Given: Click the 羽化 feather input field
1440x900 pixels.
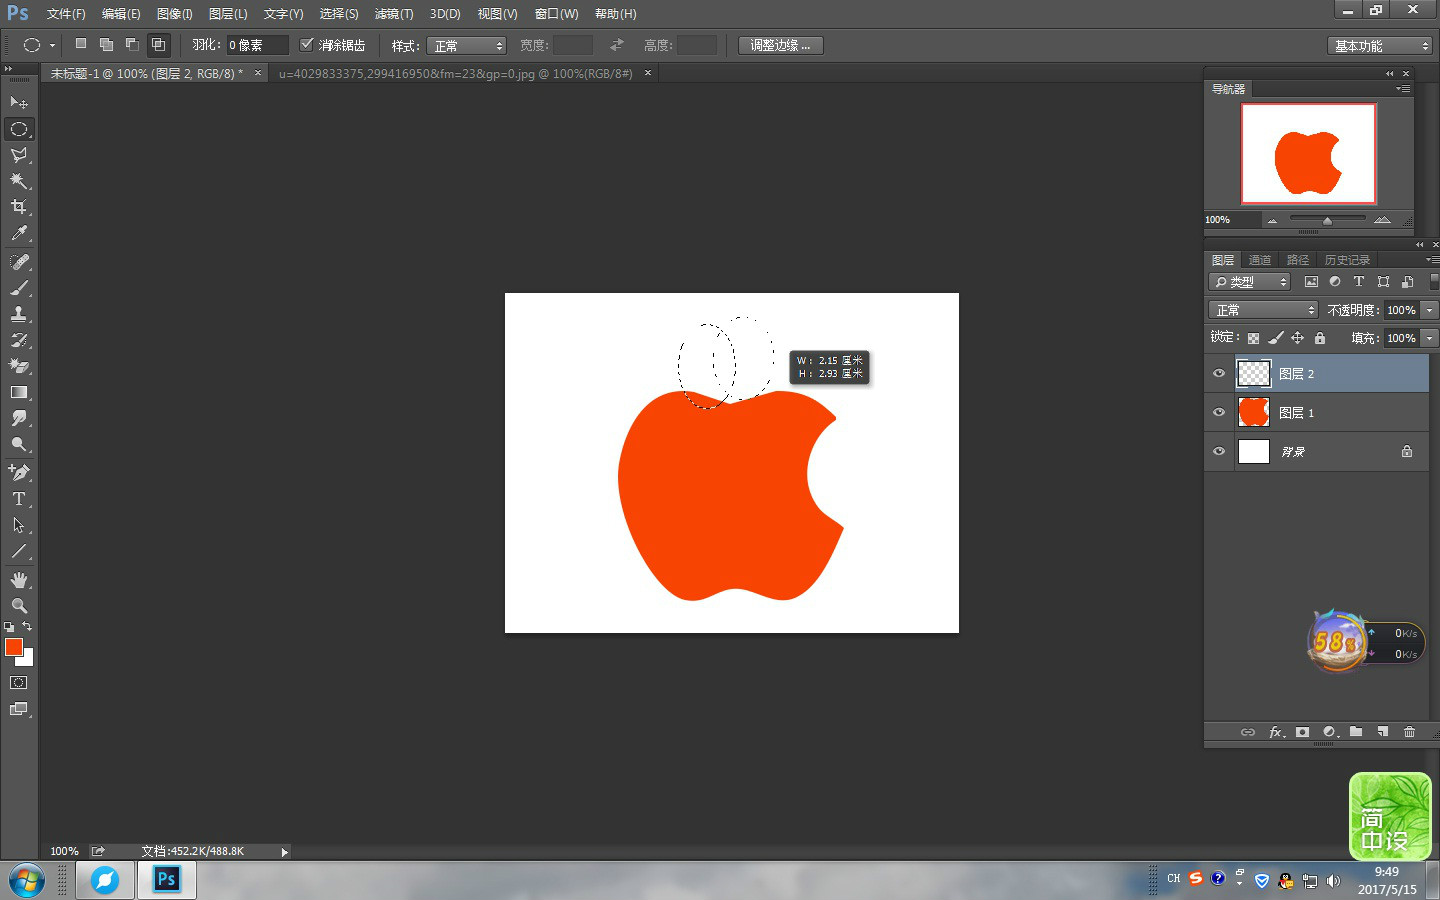Looking at the screenshot, I should (256, 45).
